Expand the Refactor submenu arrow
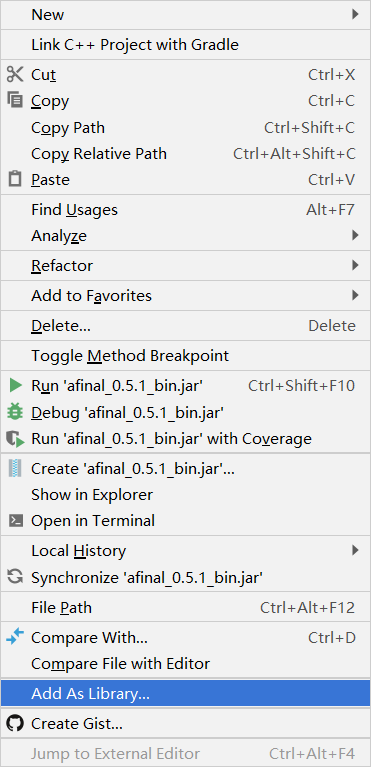This screenshot has height=767, width=371. coord(355,266)
